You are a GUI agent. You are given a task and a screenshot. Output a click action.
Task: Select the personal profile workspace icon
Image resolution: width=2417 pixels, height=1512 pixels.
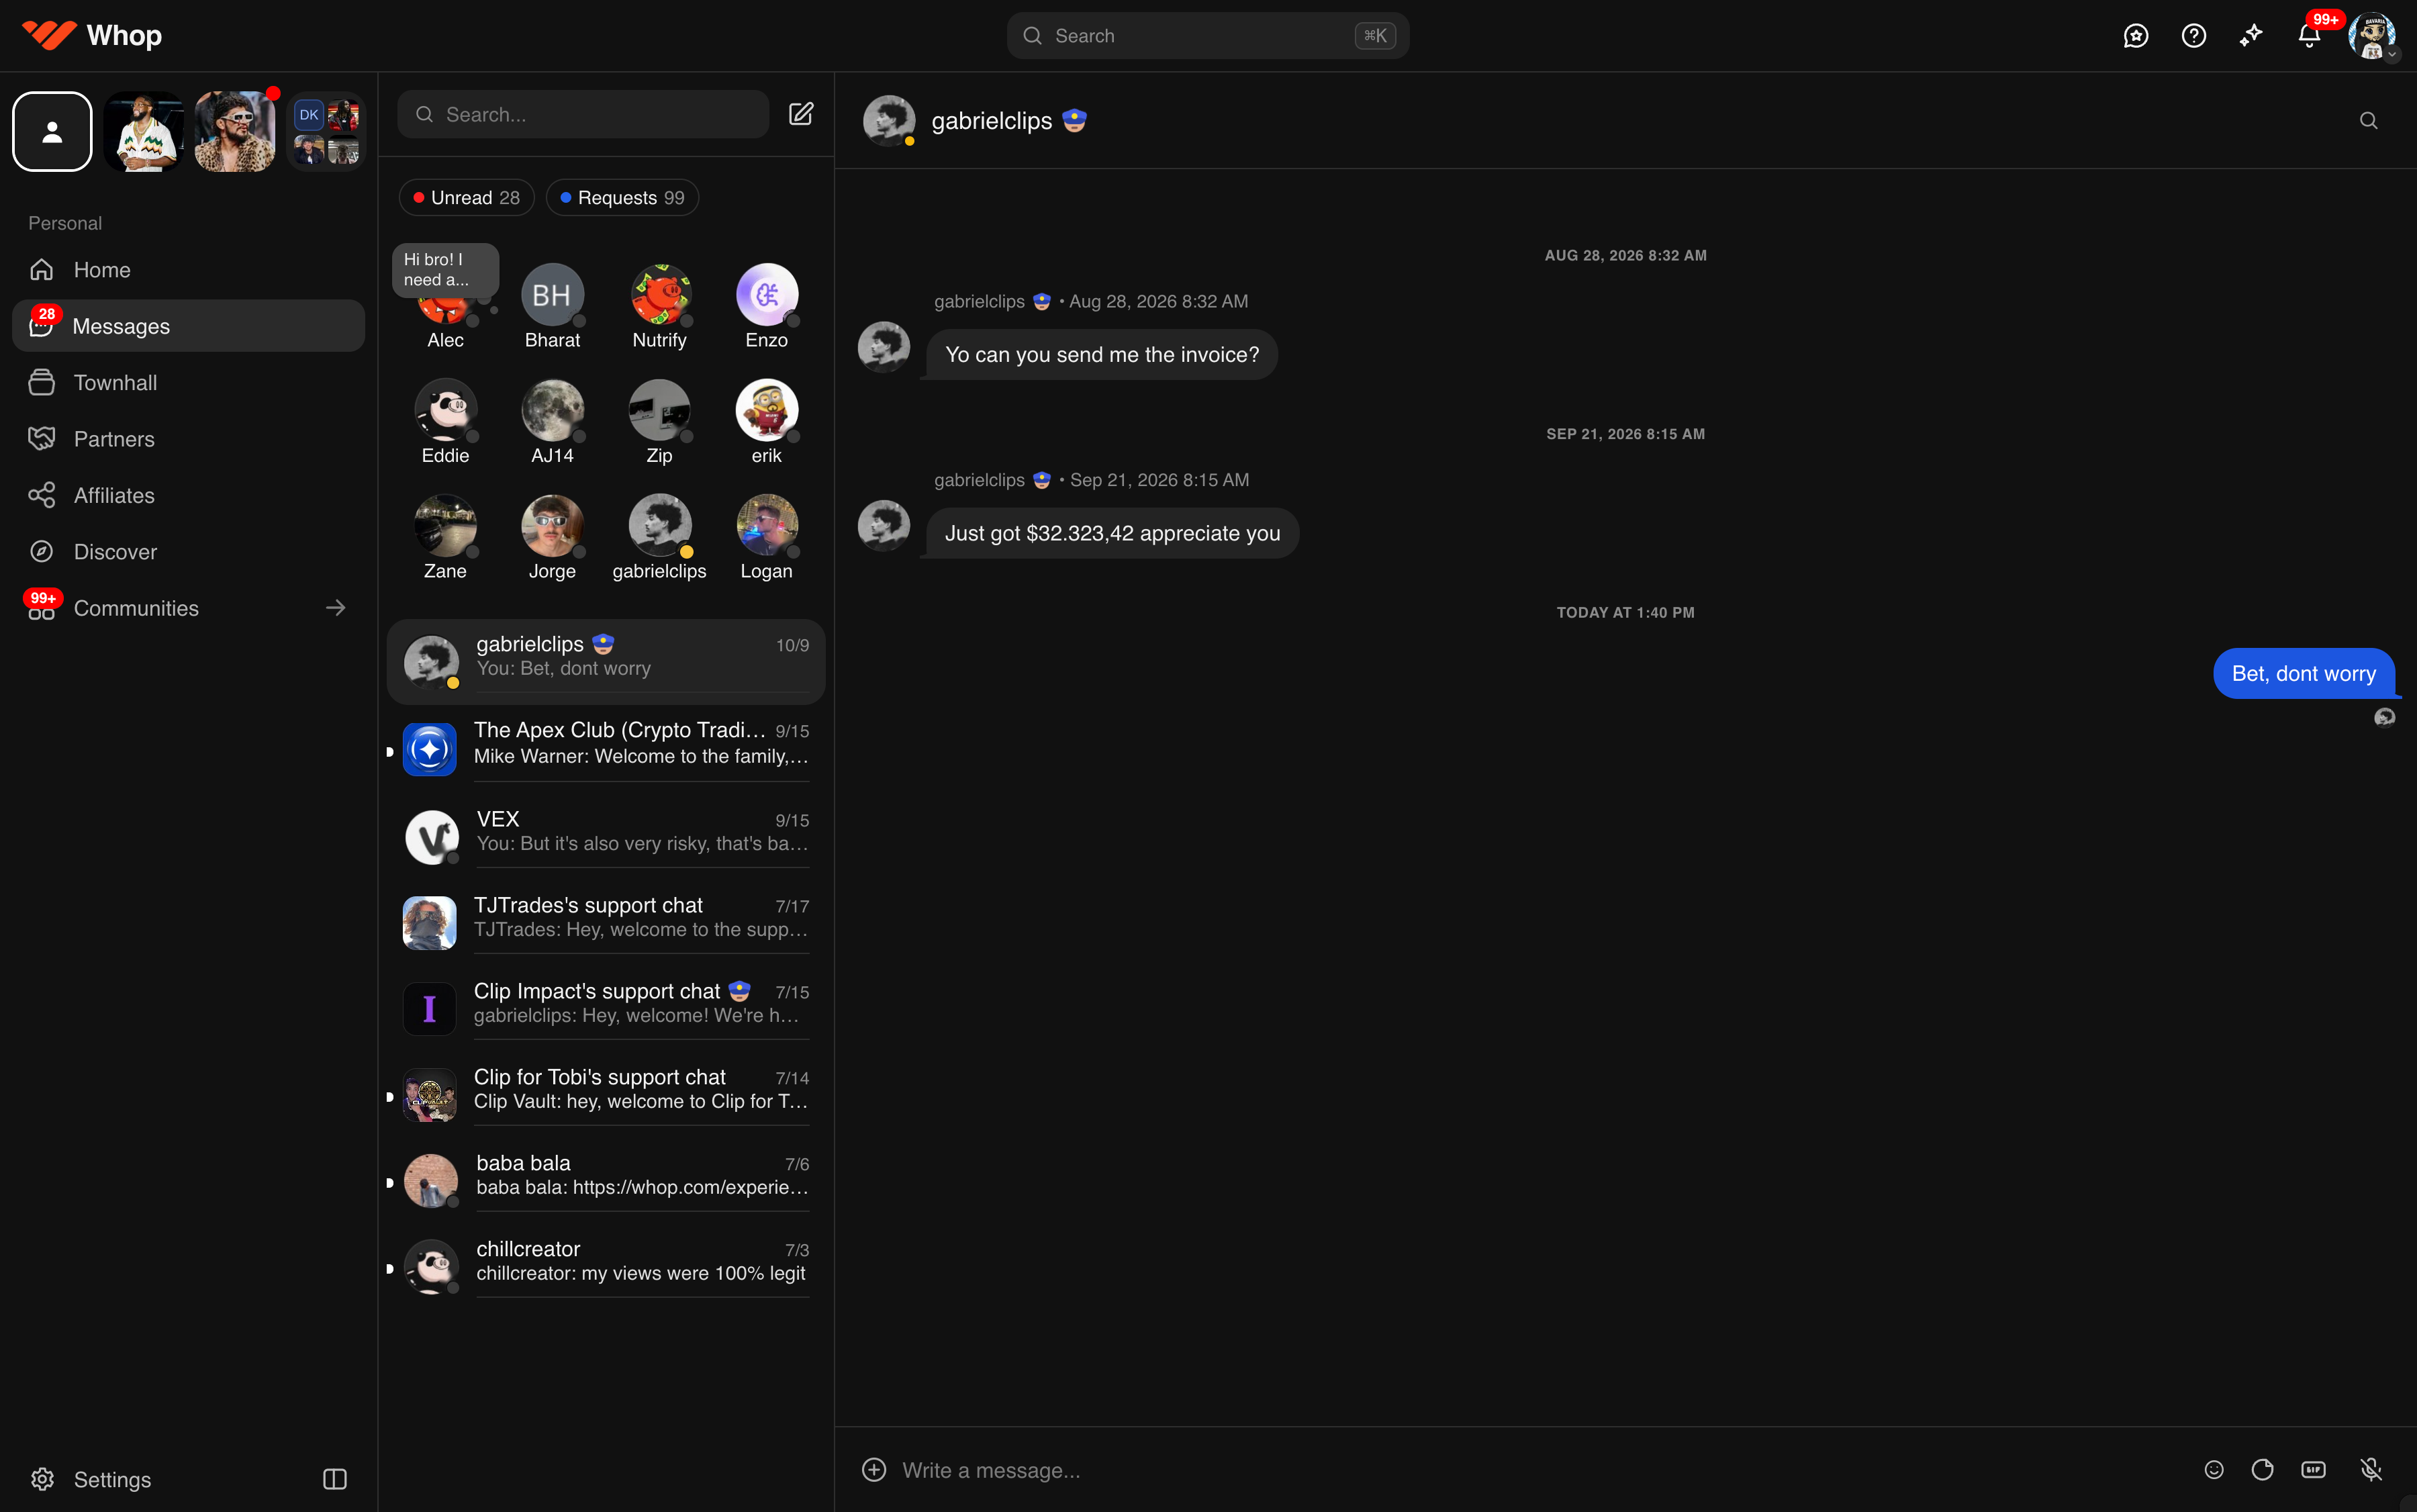pyautogui.click(x=52, y=132)
